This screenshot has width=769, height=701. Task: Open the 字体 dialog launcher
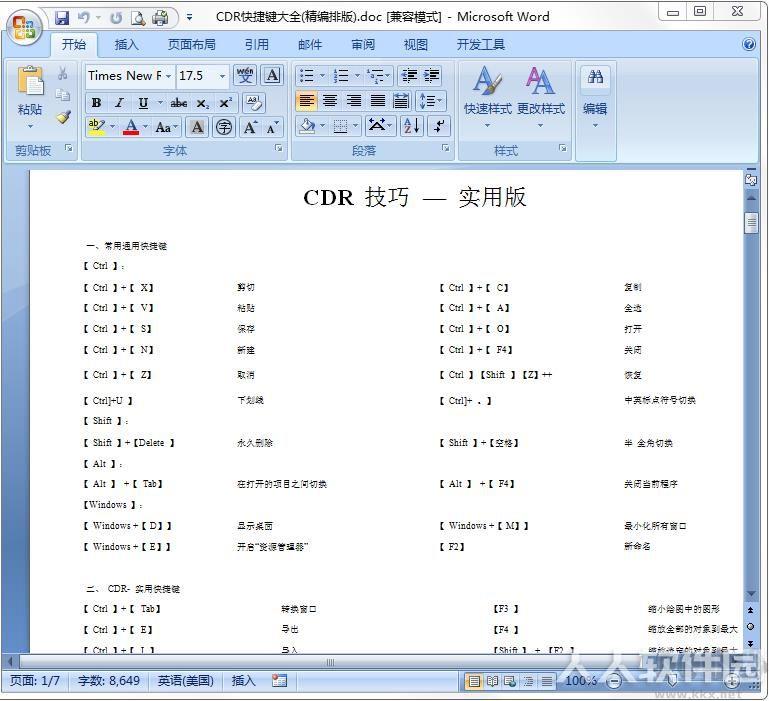[278, 148]
